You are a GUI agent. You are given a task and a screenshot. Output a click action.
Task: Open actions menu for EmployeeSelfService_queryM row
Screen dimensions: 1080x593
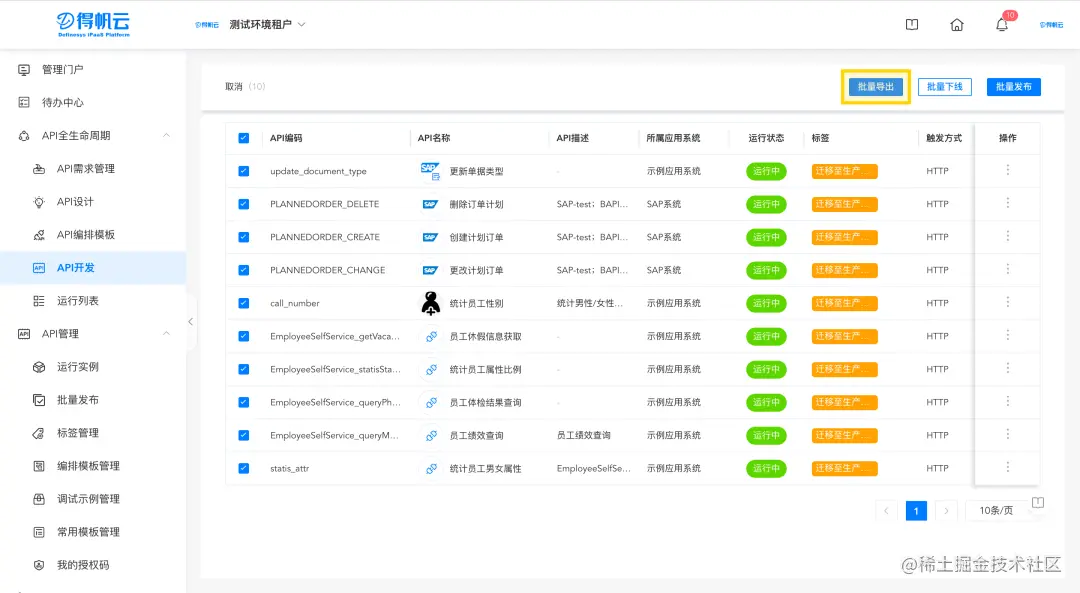point(1008,435)
